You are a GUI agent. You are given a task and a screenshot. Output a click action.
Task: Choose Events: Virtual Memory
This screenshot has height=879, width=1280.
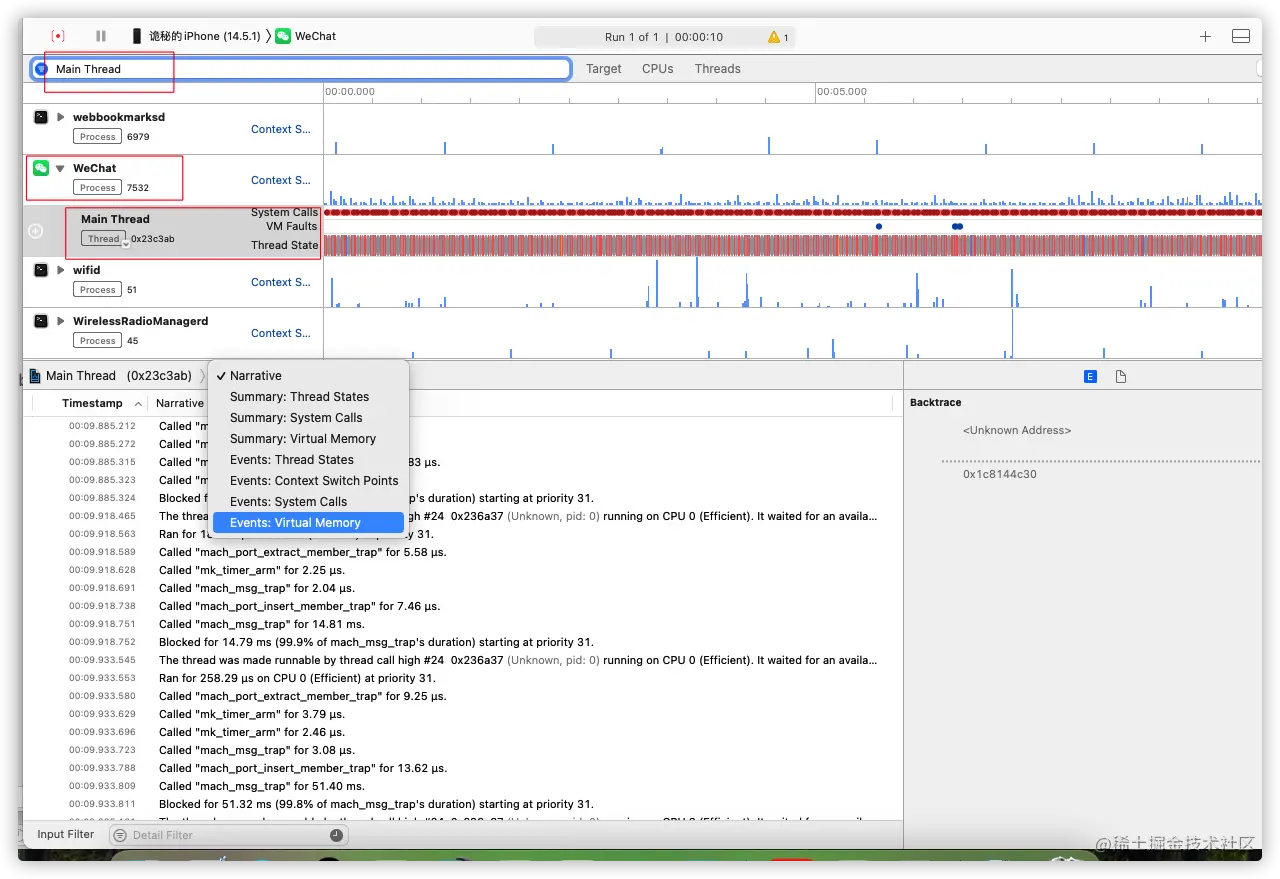coord(308,522)
